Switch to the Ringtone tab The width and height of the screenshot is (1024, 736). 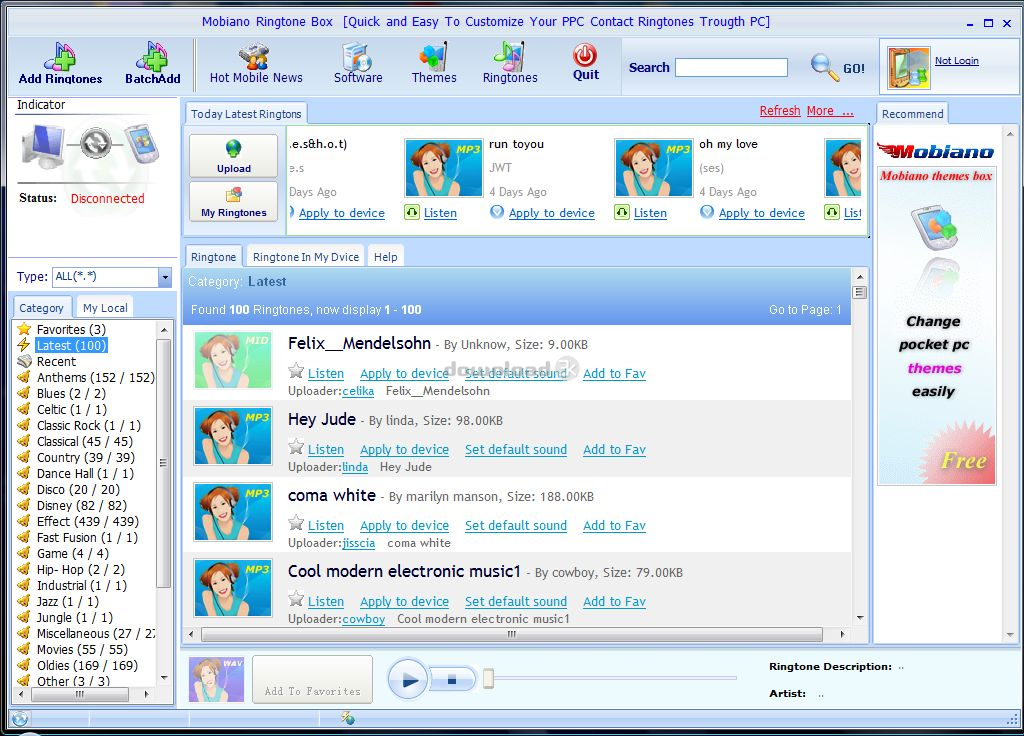(x=214, y=257)
